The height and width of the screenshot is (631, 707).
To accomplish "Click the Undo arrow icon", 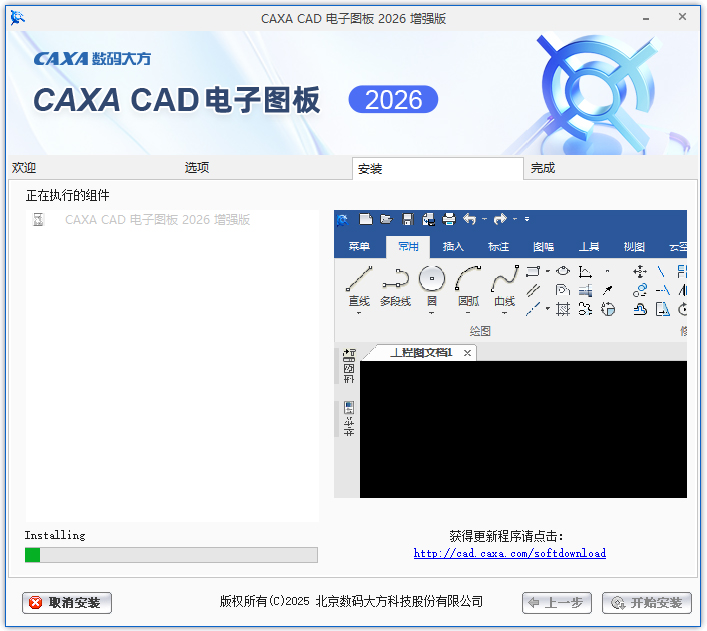I will (x=469, y=220).
